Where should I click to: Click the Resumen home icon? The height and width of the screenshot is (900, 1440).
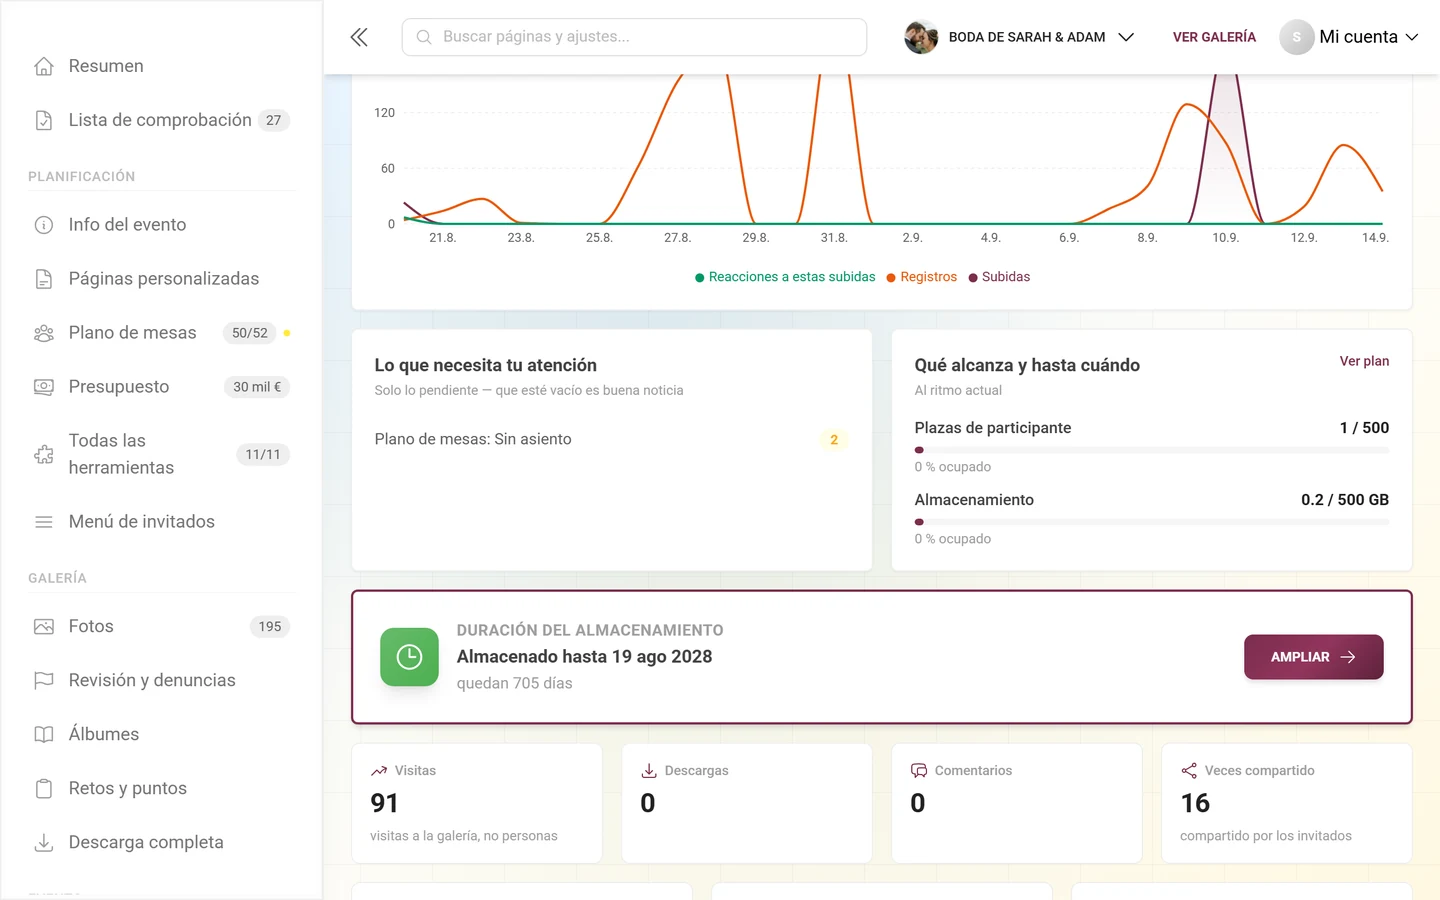click(x=44, y=66)
